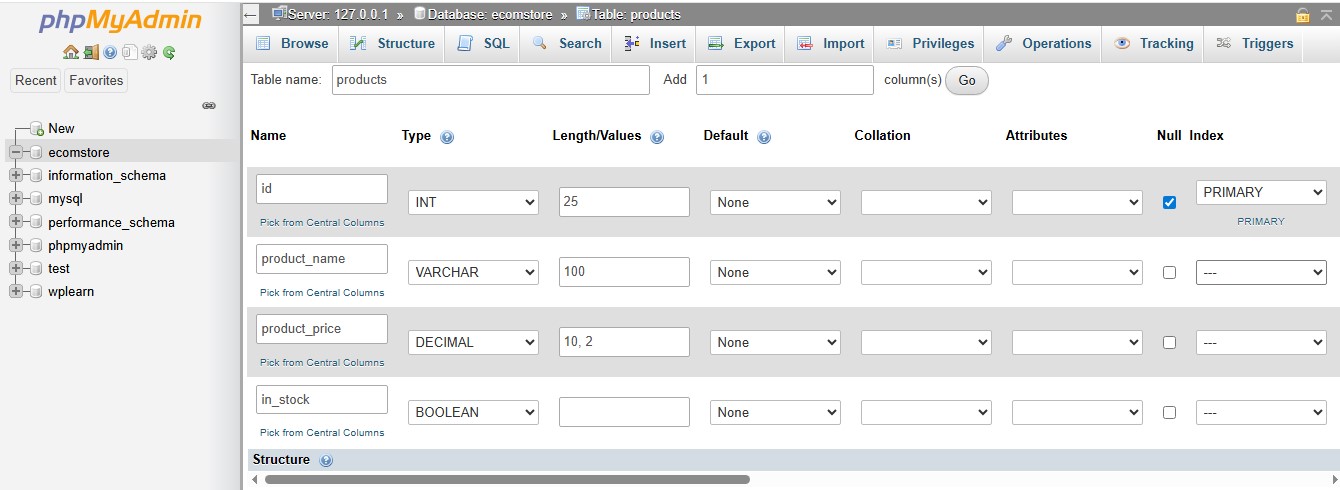Click the chain link icon in sidebar
The image size is (1340, 490).
tap(209, 105)
